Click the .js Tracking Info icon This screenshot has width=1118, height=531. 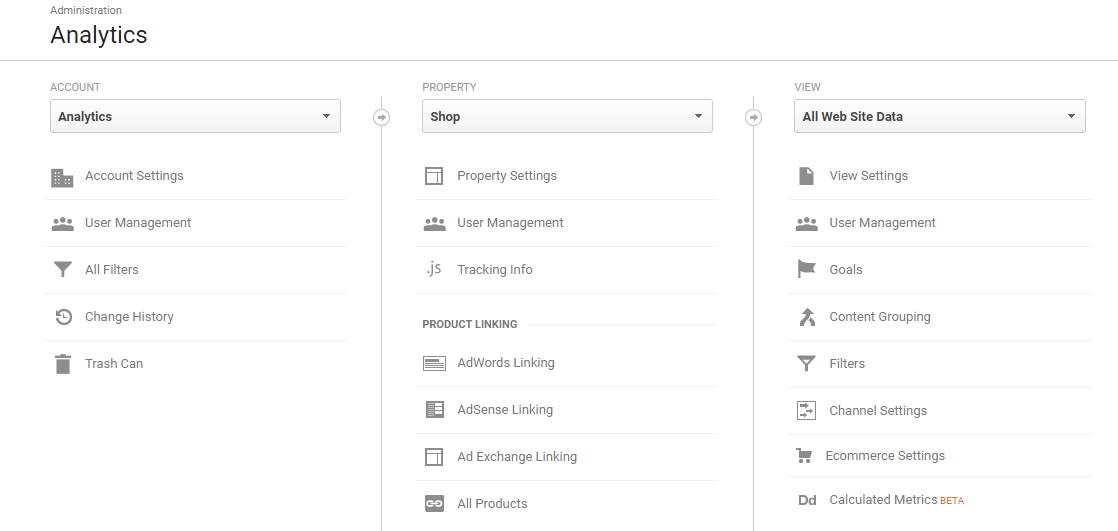coord(434,269)
